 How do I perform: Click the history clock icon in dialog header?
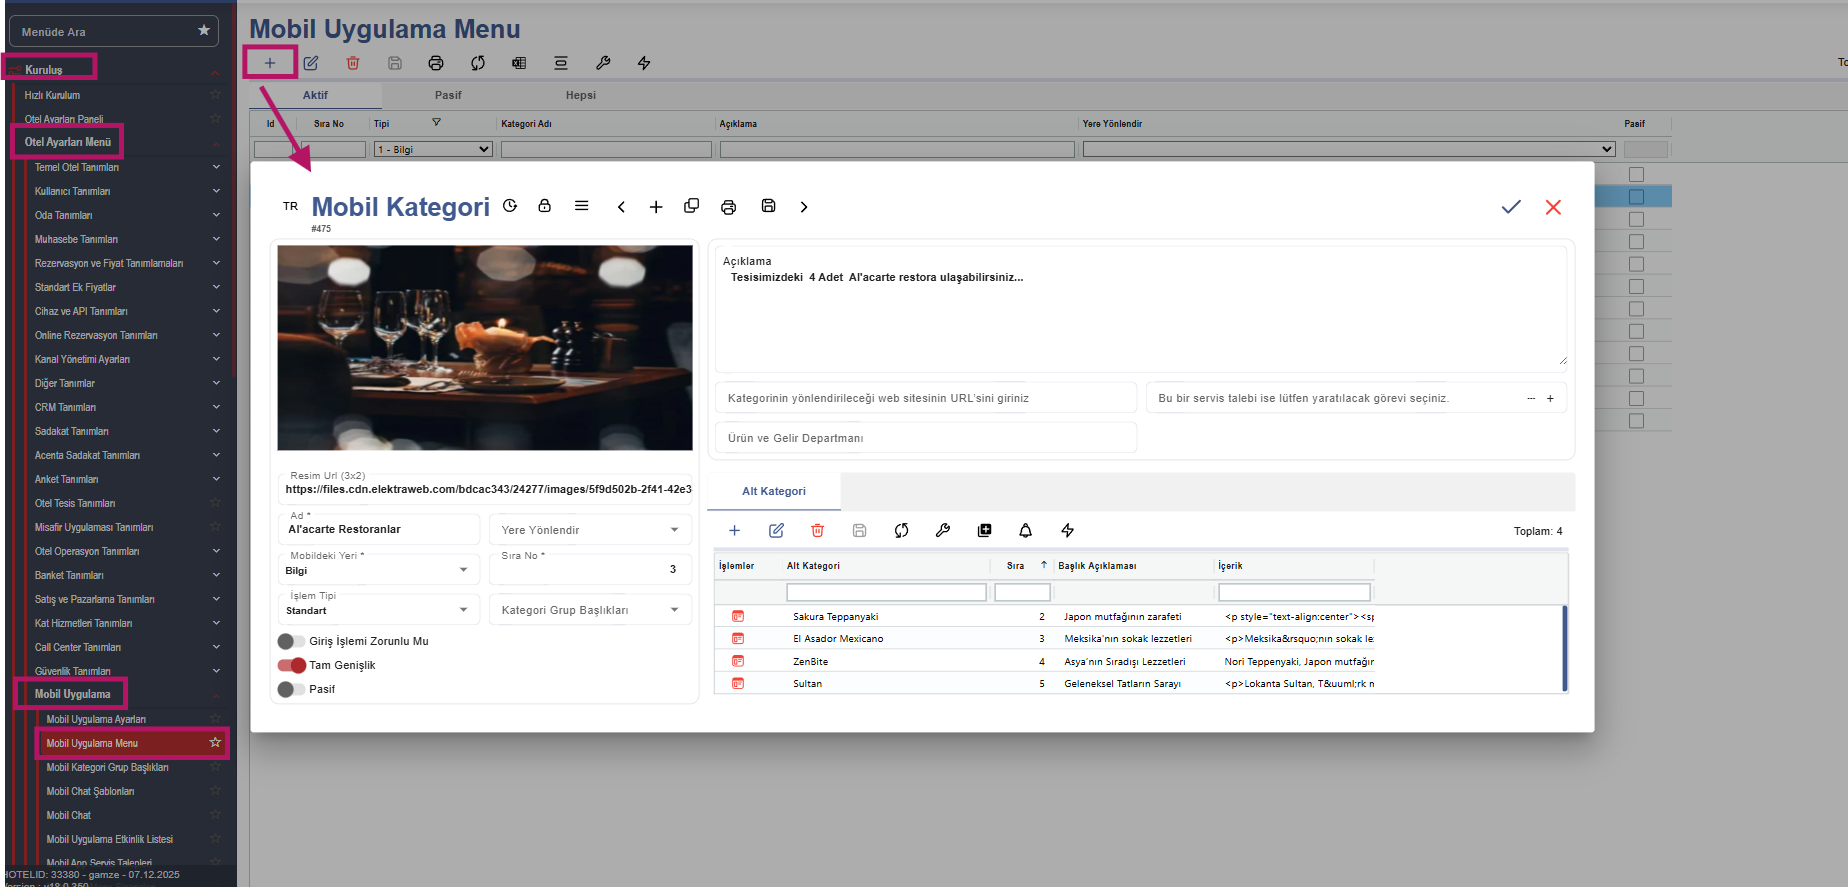tap(510, 206)
